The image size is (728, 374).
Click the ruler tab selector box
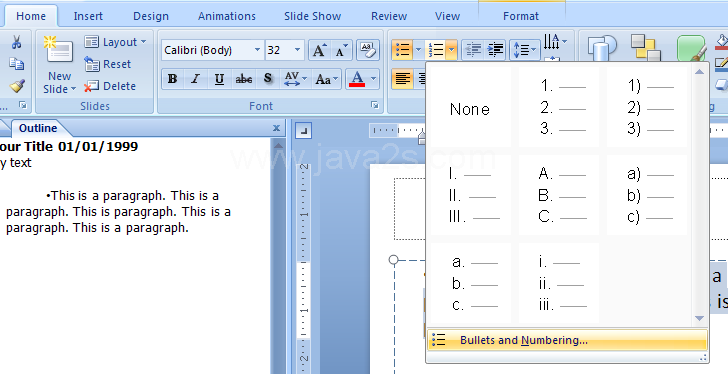pyautogui.click(x=304, y=131)
